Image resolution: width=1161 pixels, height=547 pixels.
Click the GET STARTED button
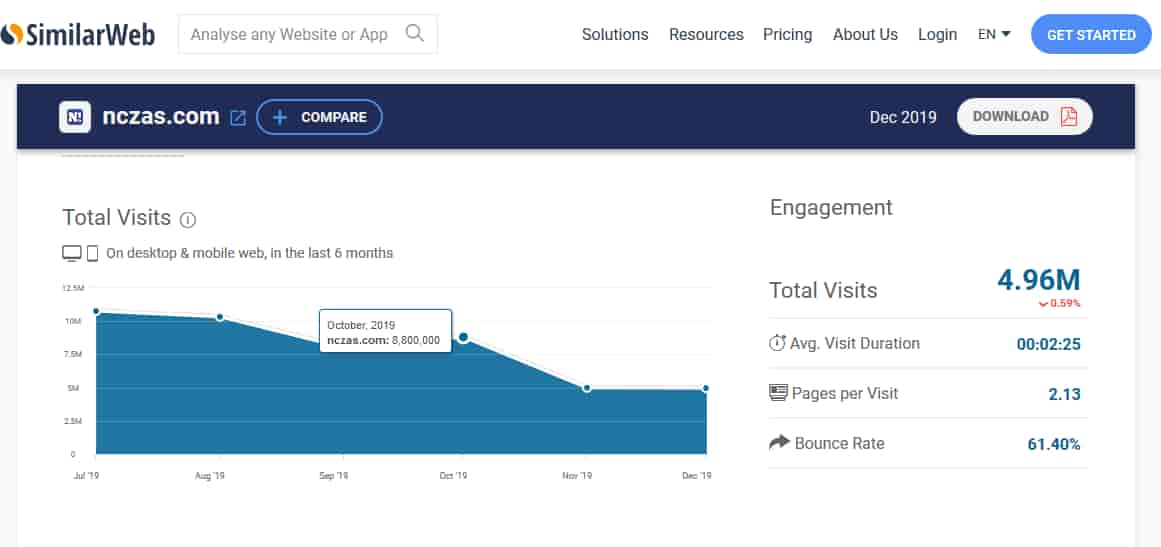1091,35
